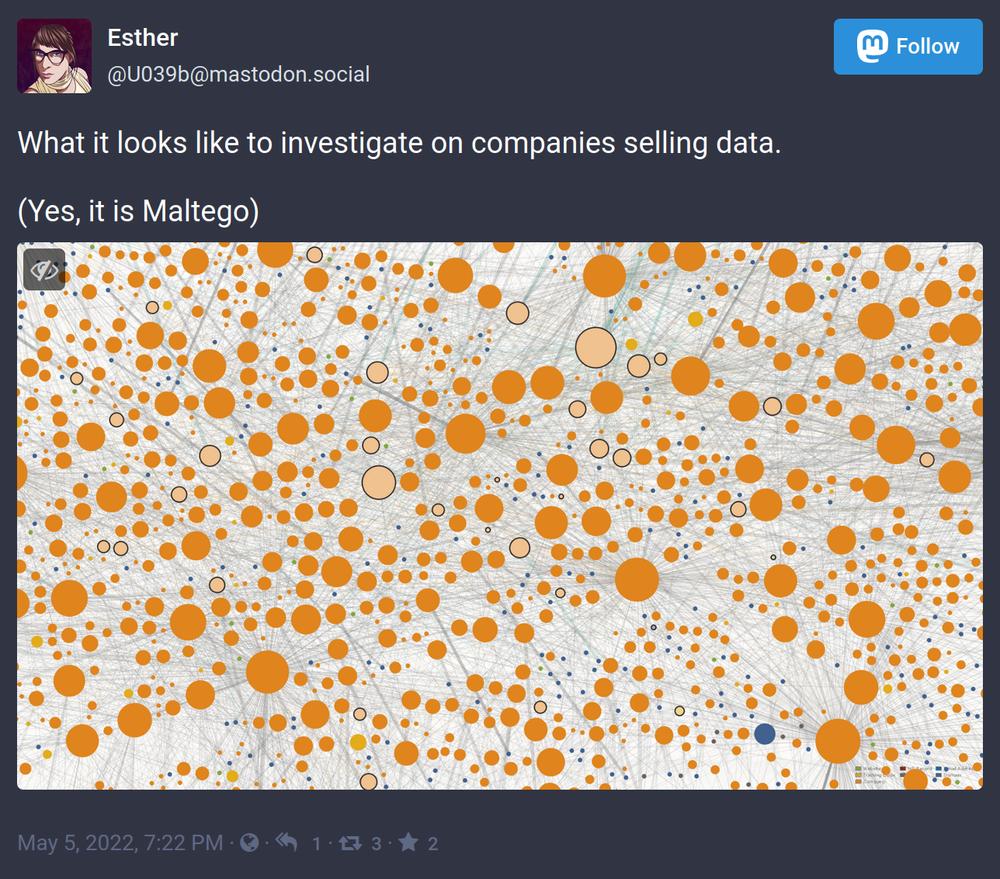Open the May 5, 2022 timestamp link
The image size is (1000, 879).
[x=121, y=843]
